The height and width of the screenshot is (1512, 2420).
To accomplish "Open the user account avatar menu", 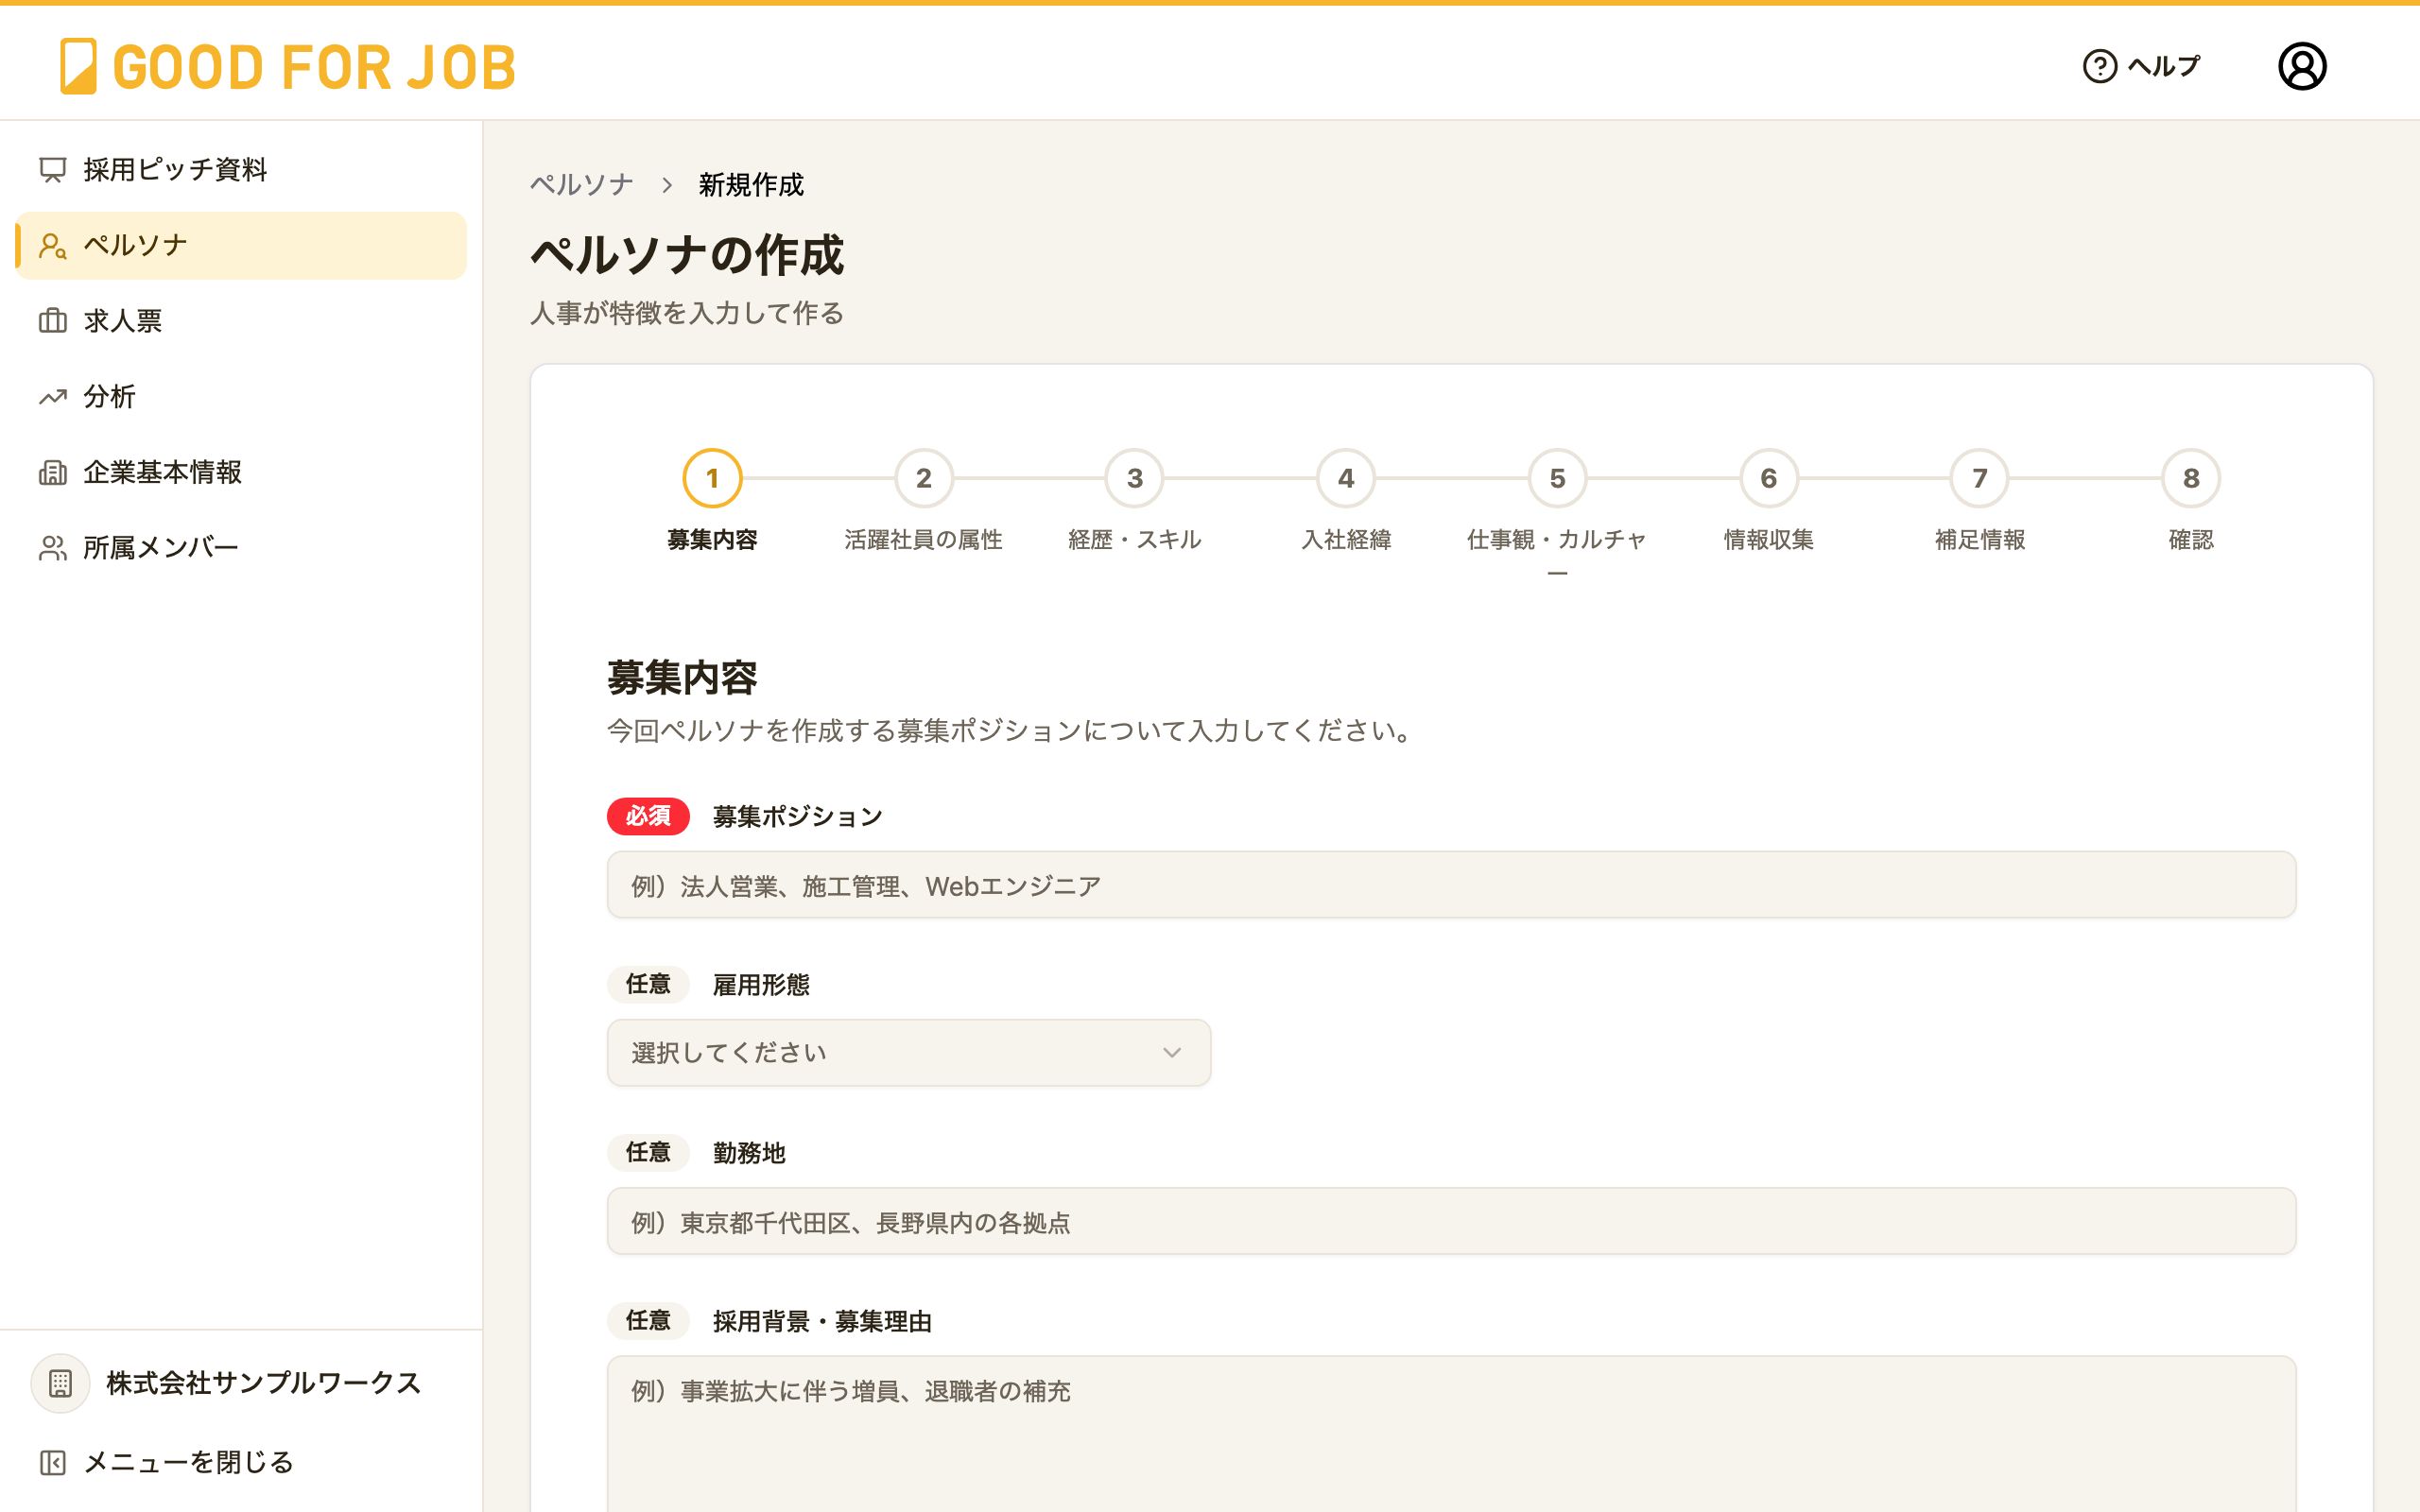I will click(x=2302, y=66).
